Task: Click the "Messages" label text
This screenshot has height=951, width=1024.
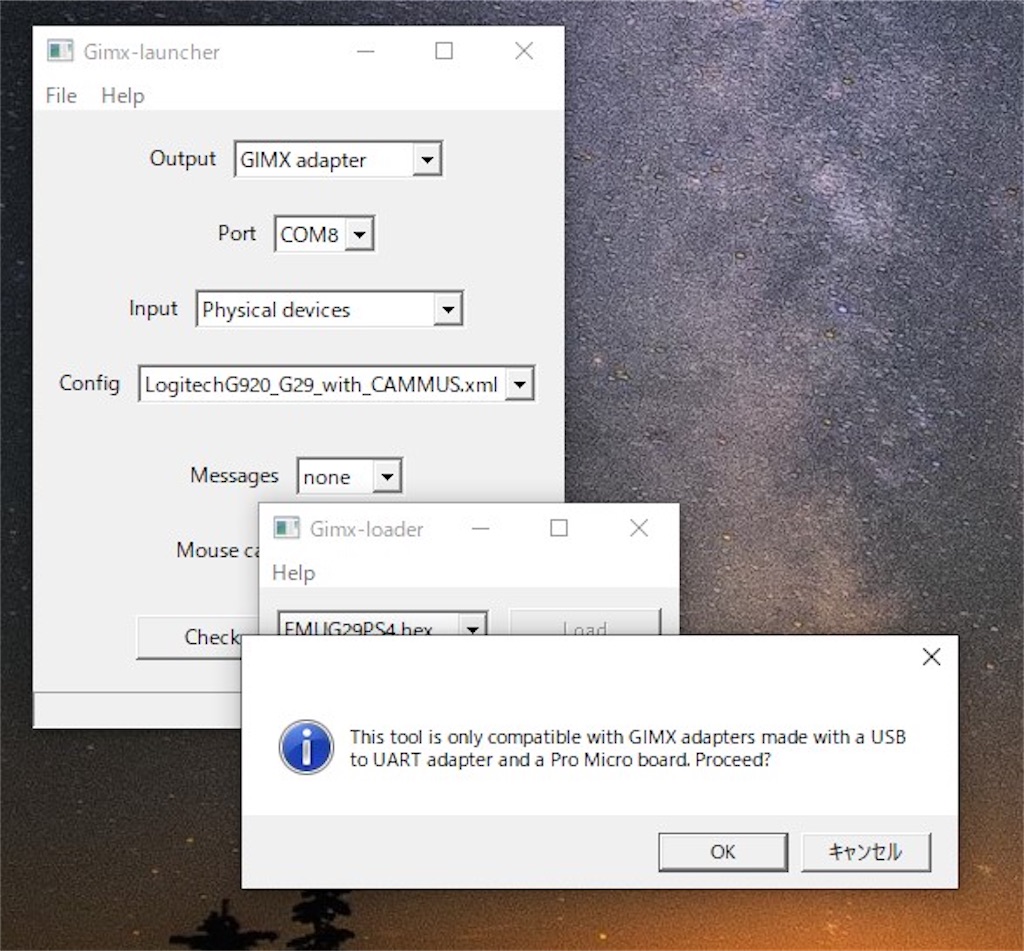Action: (x=234, y=476)
